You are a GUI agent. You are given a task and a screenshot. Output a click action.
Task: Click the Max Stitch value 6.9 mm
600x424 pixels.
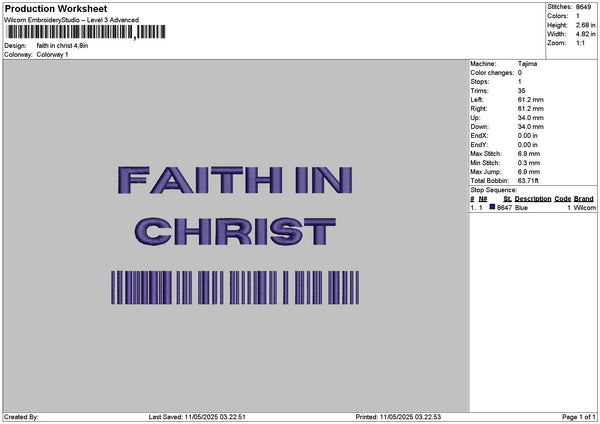point(529,154)
